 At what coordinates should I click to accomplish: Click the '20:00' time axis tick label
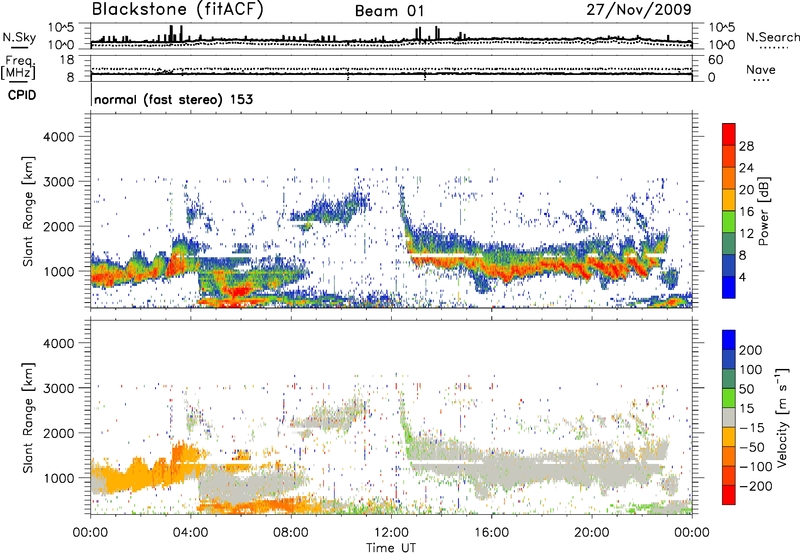pyautogui.click(x=591, y=533)
